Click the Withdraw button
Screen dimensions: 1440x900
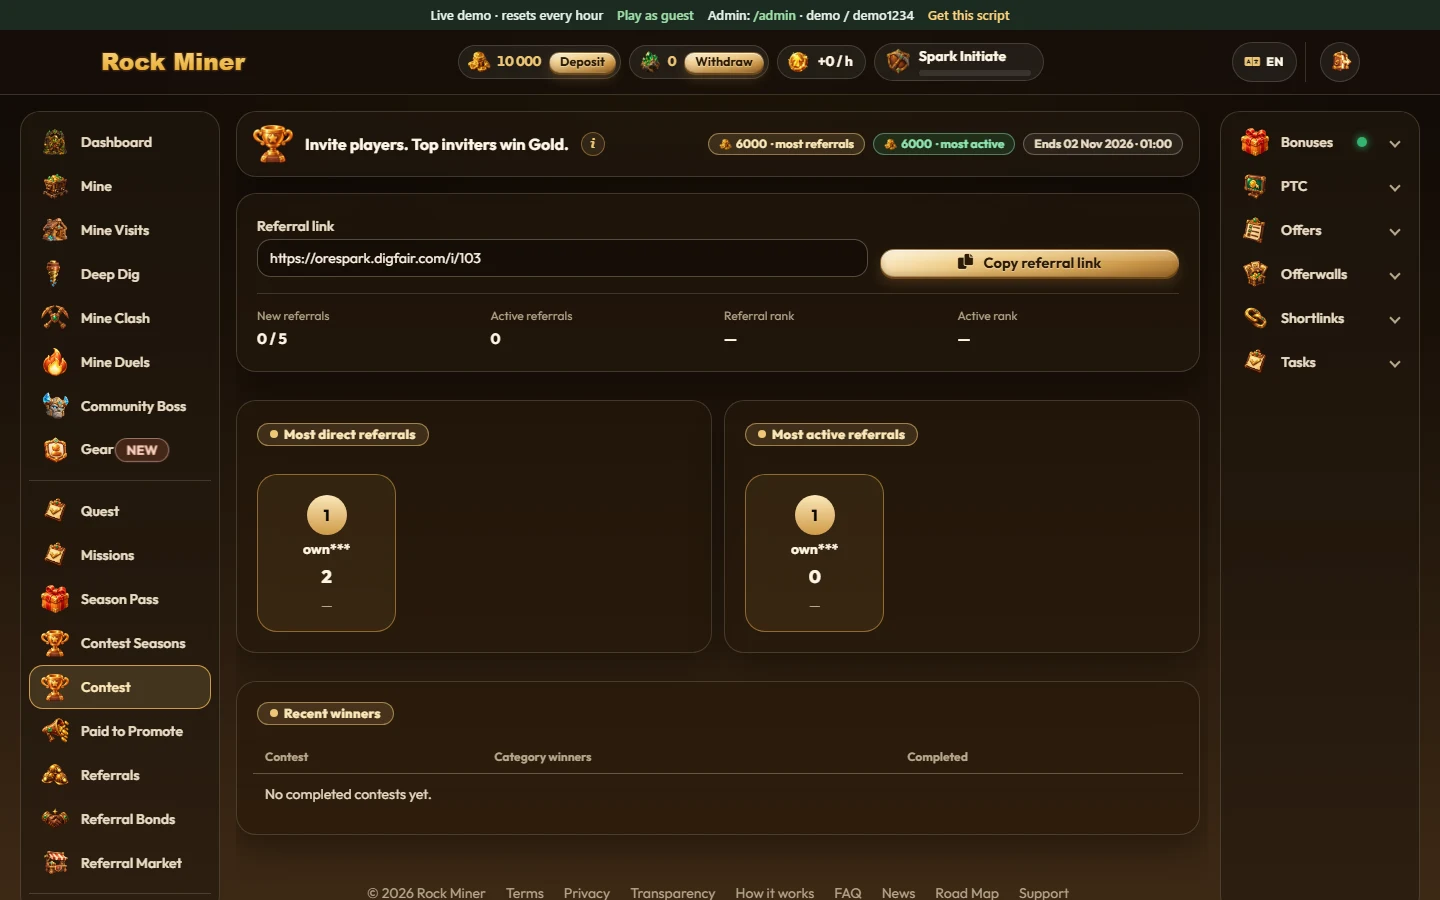pos(724,62)
